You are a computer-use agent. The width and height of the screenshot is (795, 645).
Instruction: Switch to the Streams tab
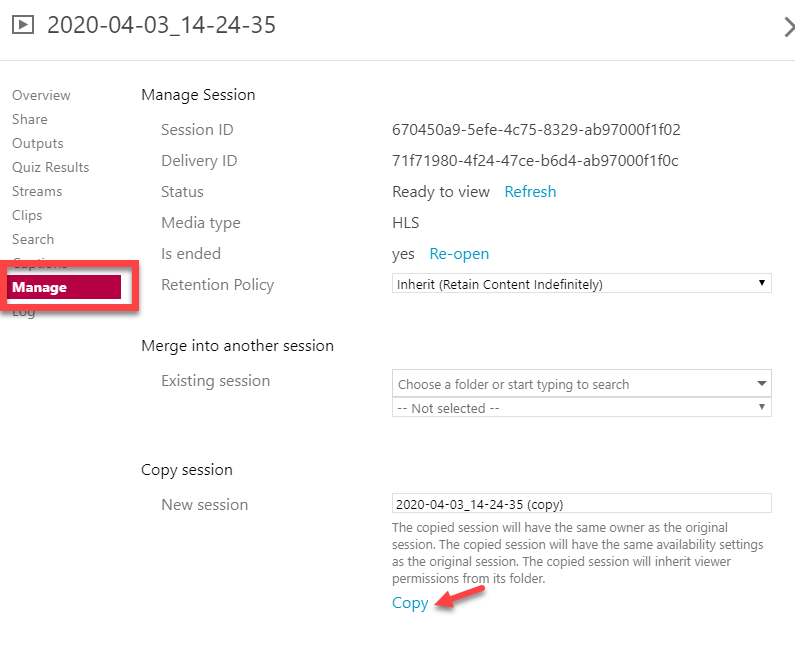click(37, 191)
